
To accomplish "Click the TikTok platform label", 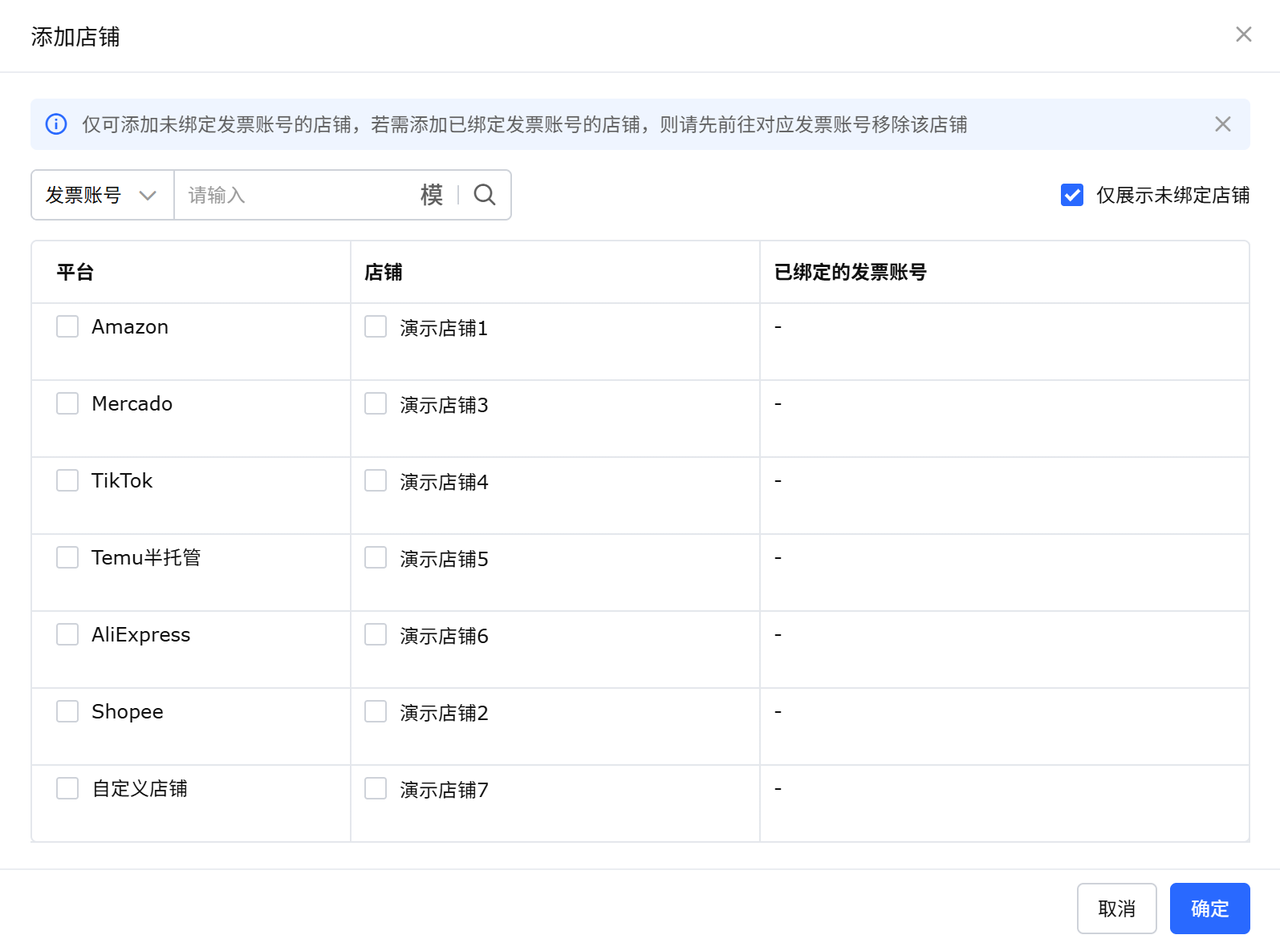I will (122, 481).
